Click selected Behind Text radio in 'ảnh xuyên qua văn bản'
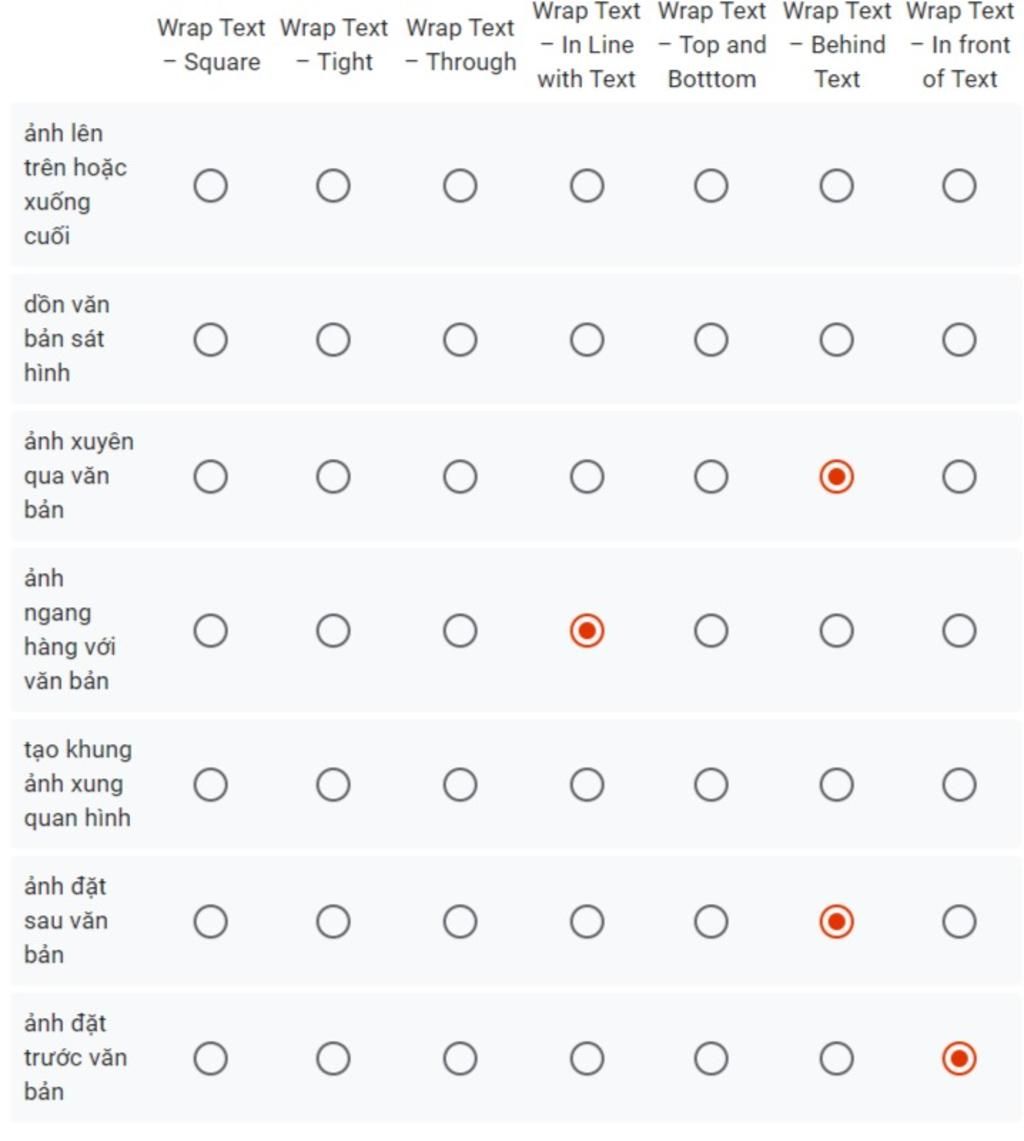The image size is (1024, 1141). click(836, 477)
